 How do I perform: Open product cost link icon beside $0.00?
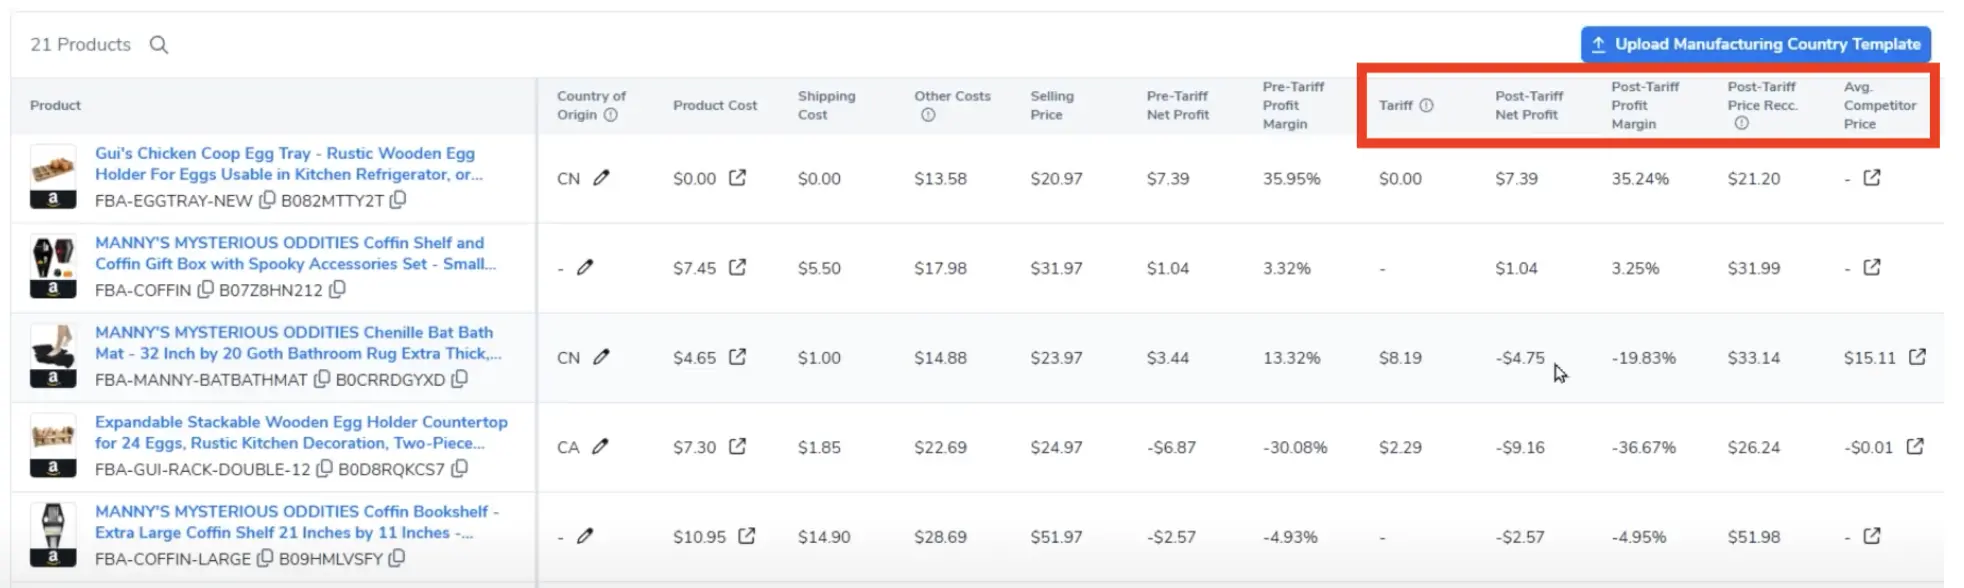(737, 178)
